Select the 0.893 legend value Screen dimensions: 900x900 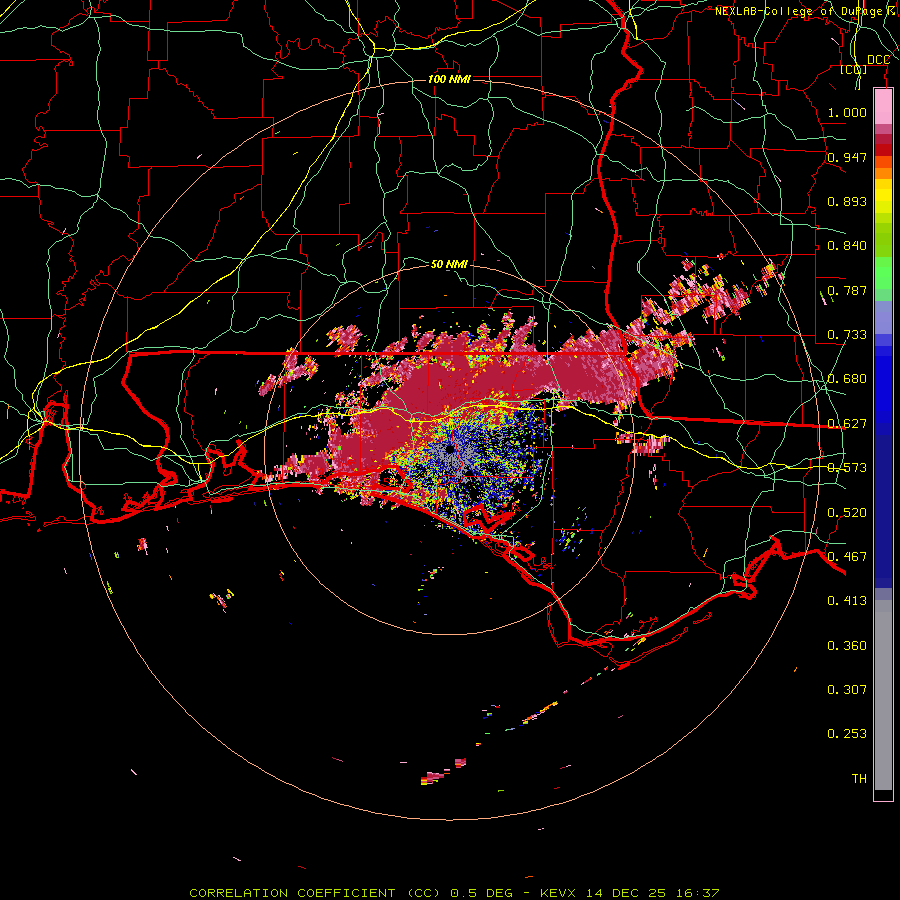[x=847, y=201]
